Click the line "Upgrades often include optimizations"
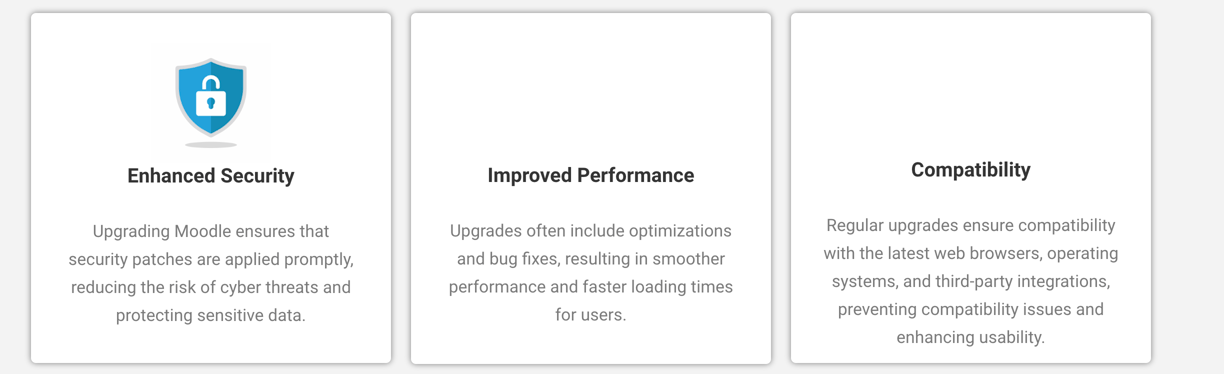The image size is (1224, 374). [591, 231]
